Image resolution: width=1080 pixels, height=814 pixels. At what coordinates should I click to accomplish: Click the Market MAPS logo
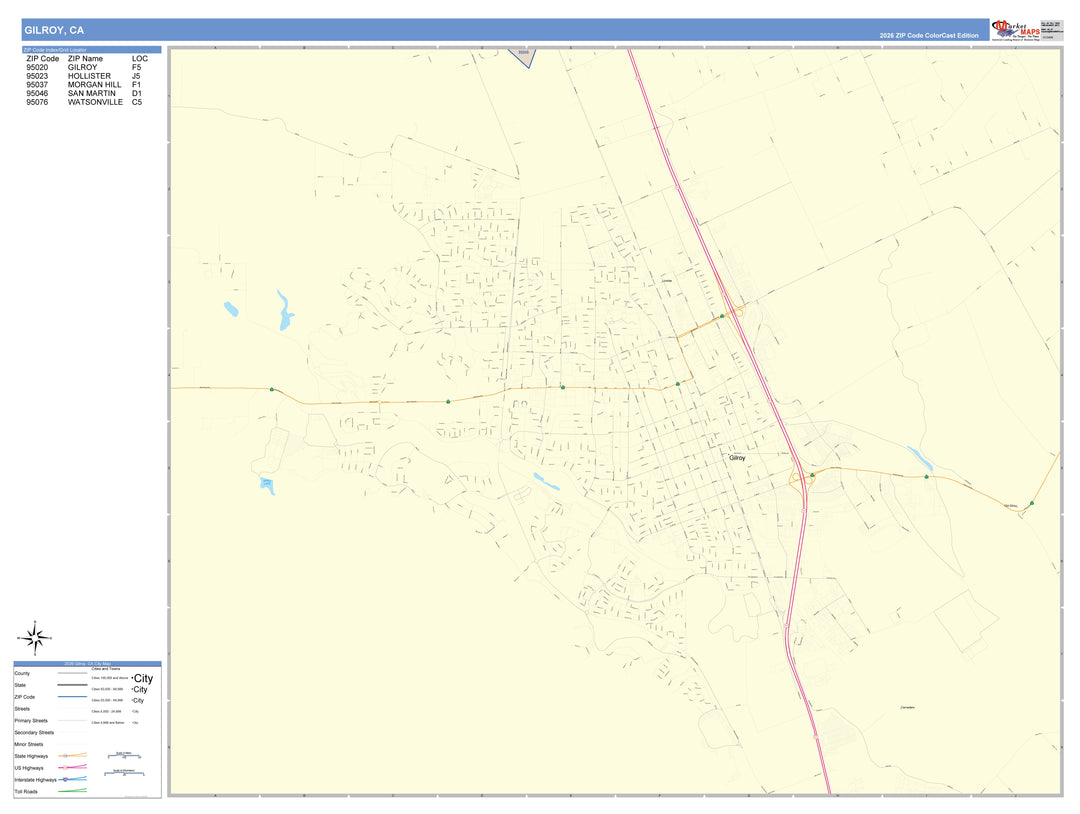click(x=1016, y=30)
